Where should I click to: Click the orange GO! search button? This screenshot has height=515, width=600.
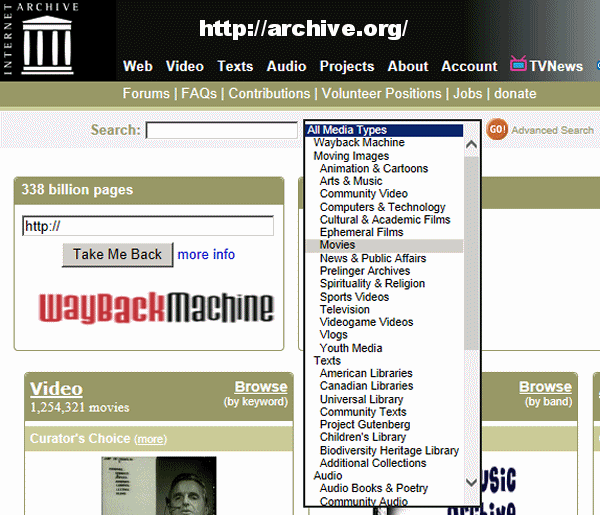click(x=497, y=129)
